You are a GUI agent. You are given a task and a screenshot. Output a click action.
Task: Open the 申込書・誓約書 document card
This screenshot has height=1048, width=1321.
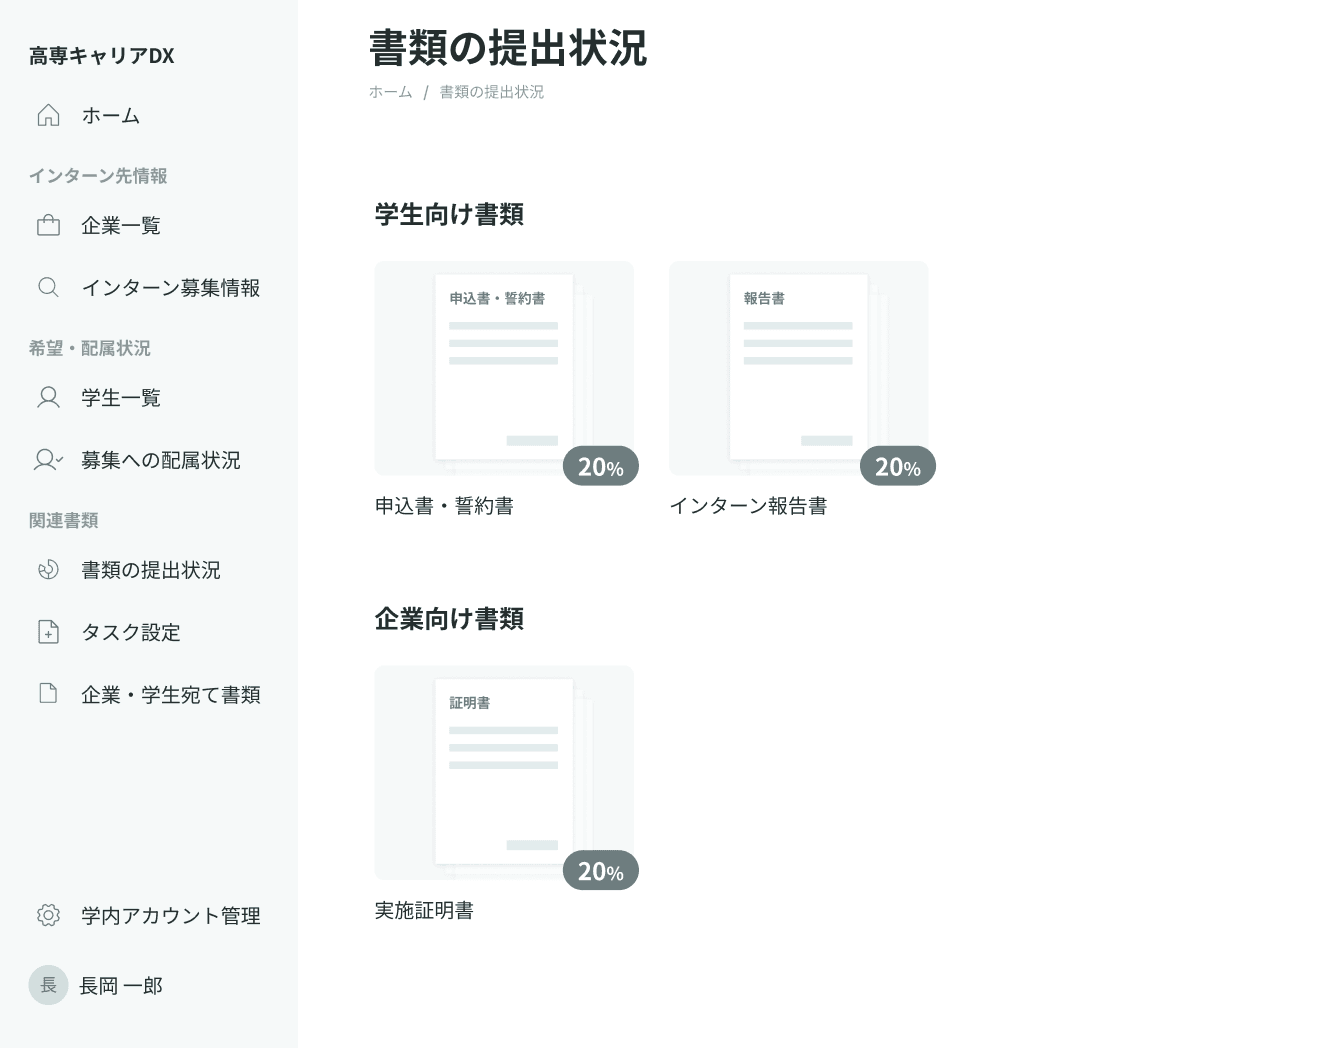tap(504, 368)
